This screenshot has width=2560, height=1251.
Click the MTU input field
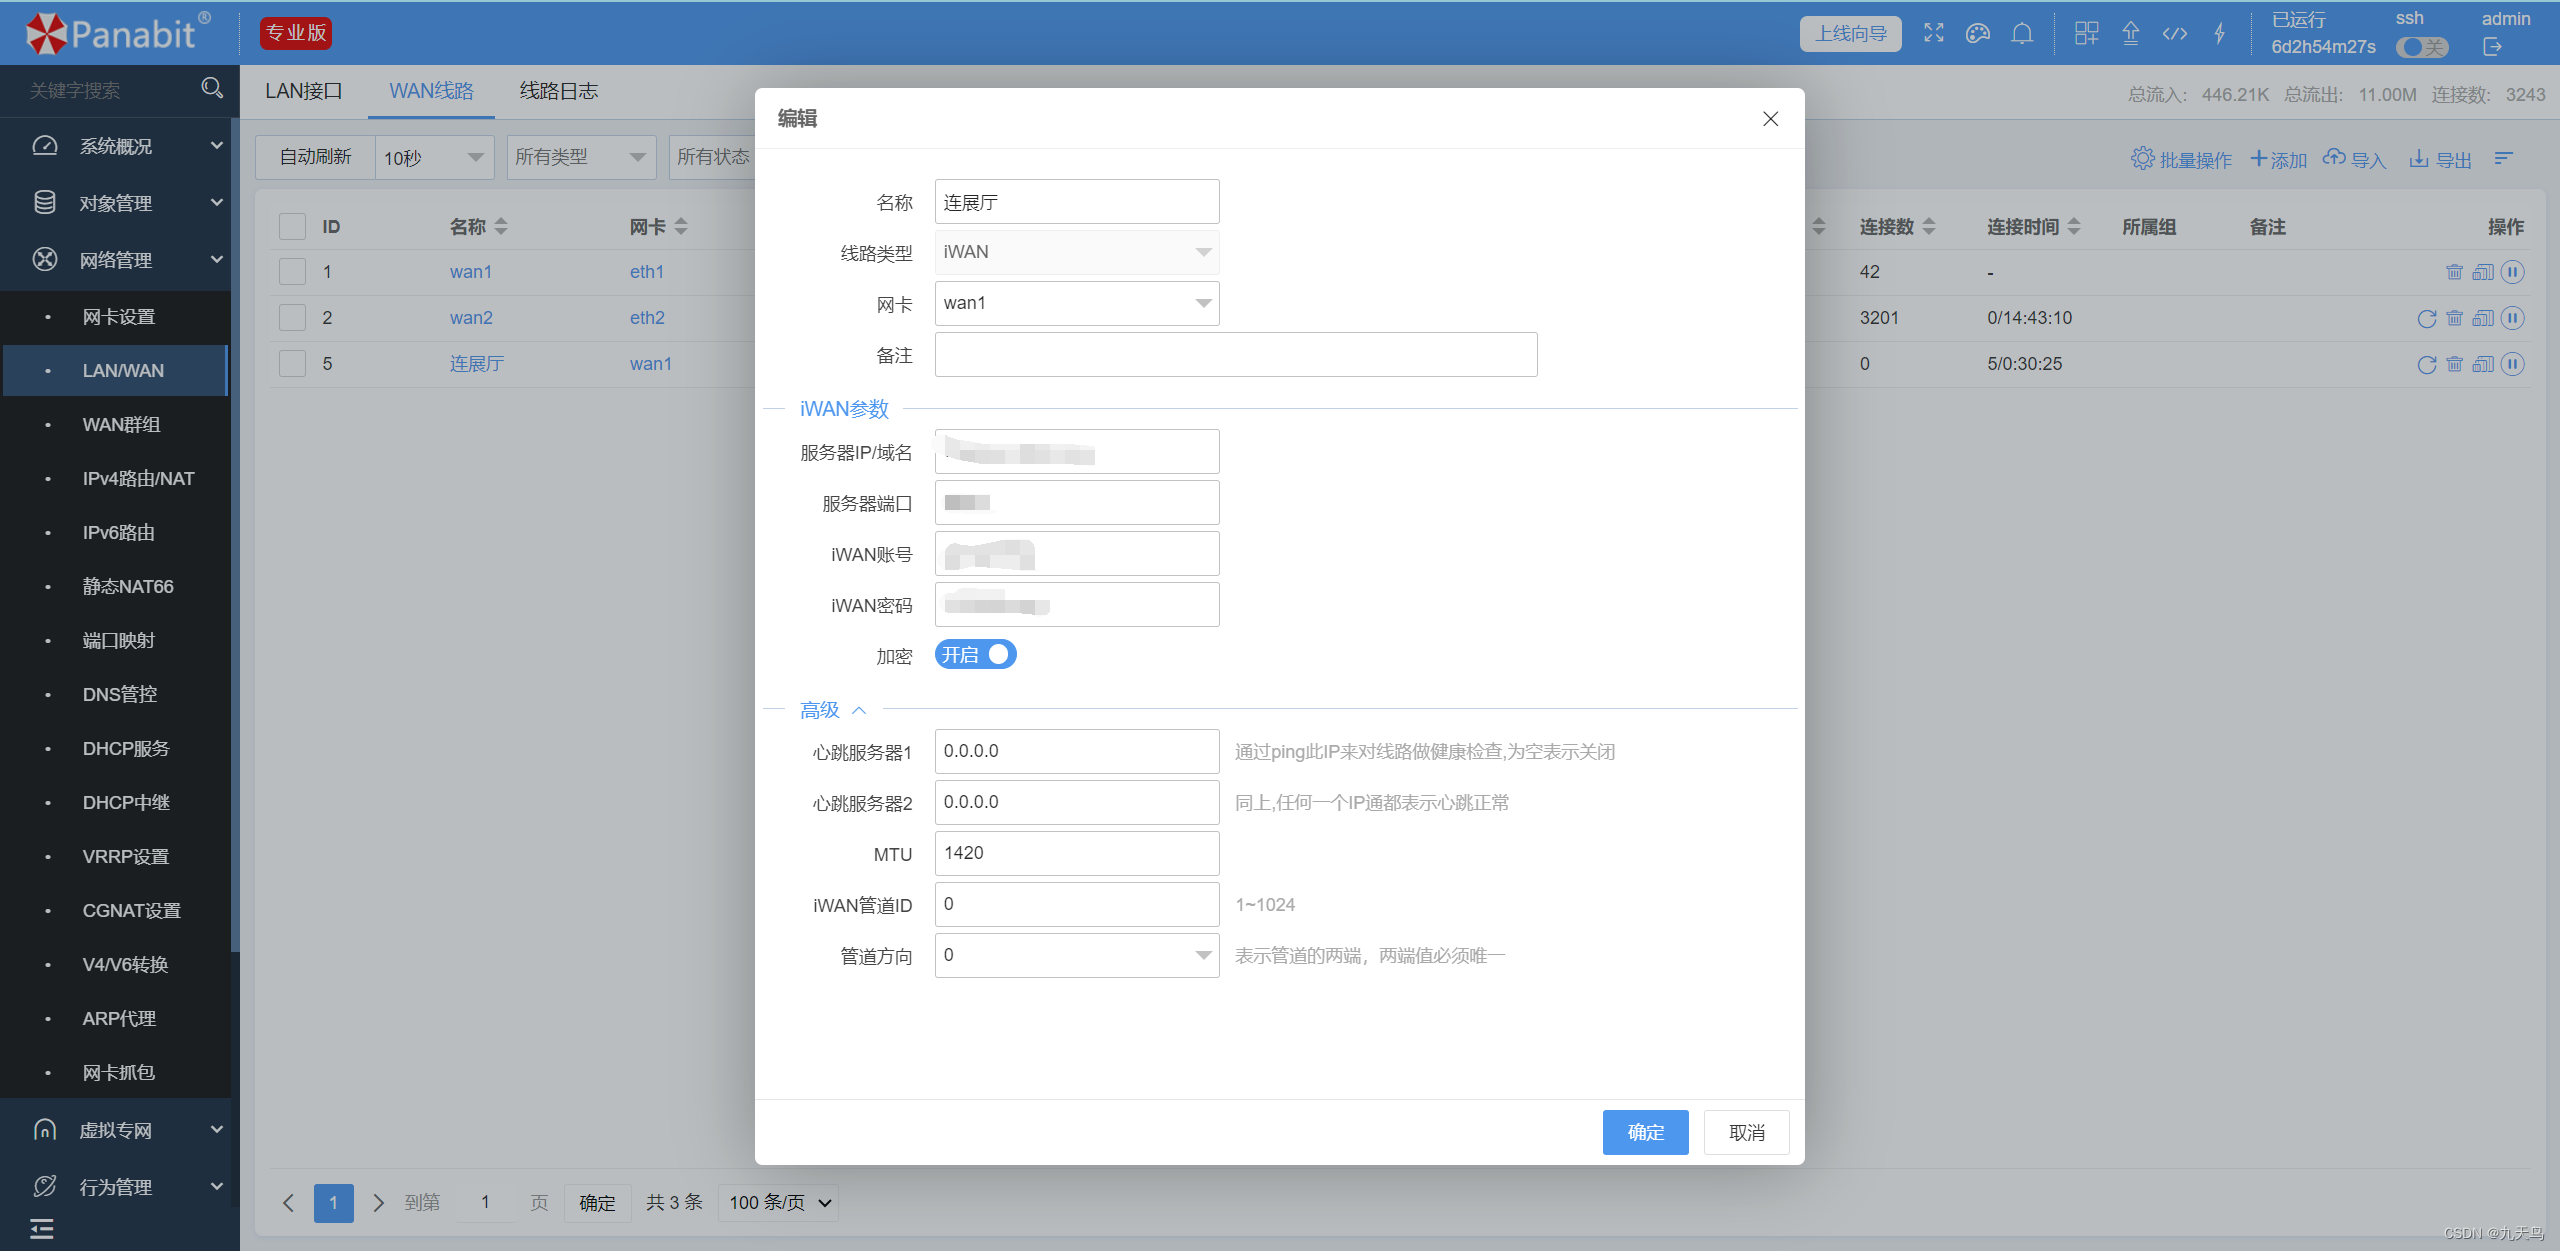1076,853
